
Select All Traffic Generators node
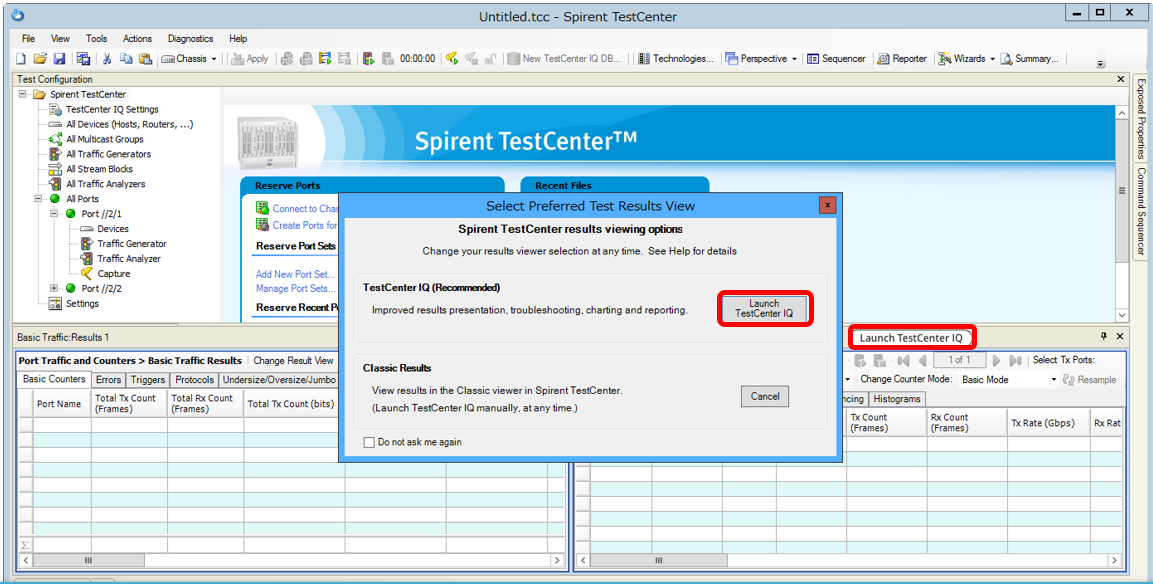pyautogui.click(x=100, y=154)
